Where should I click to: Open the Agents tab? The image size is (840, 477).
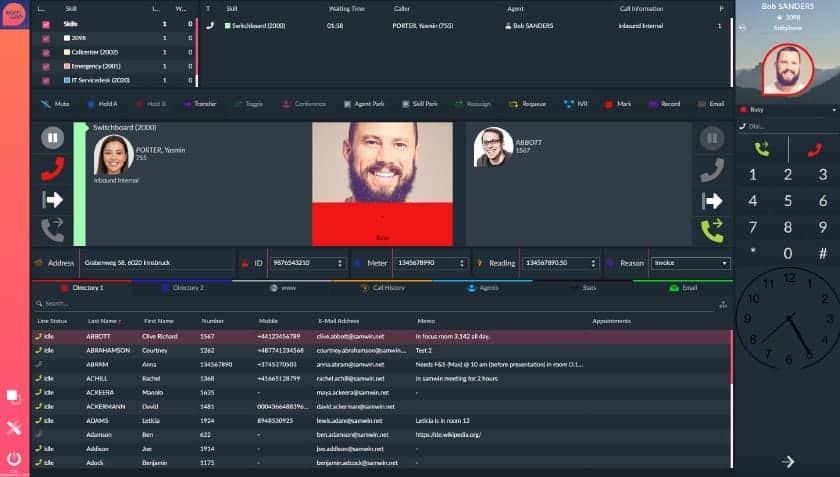coord(483,287)
